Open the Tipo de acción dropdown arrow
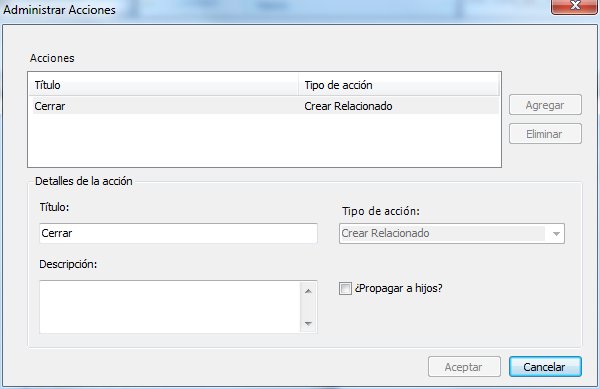600x389 pixels. point(556,234)
